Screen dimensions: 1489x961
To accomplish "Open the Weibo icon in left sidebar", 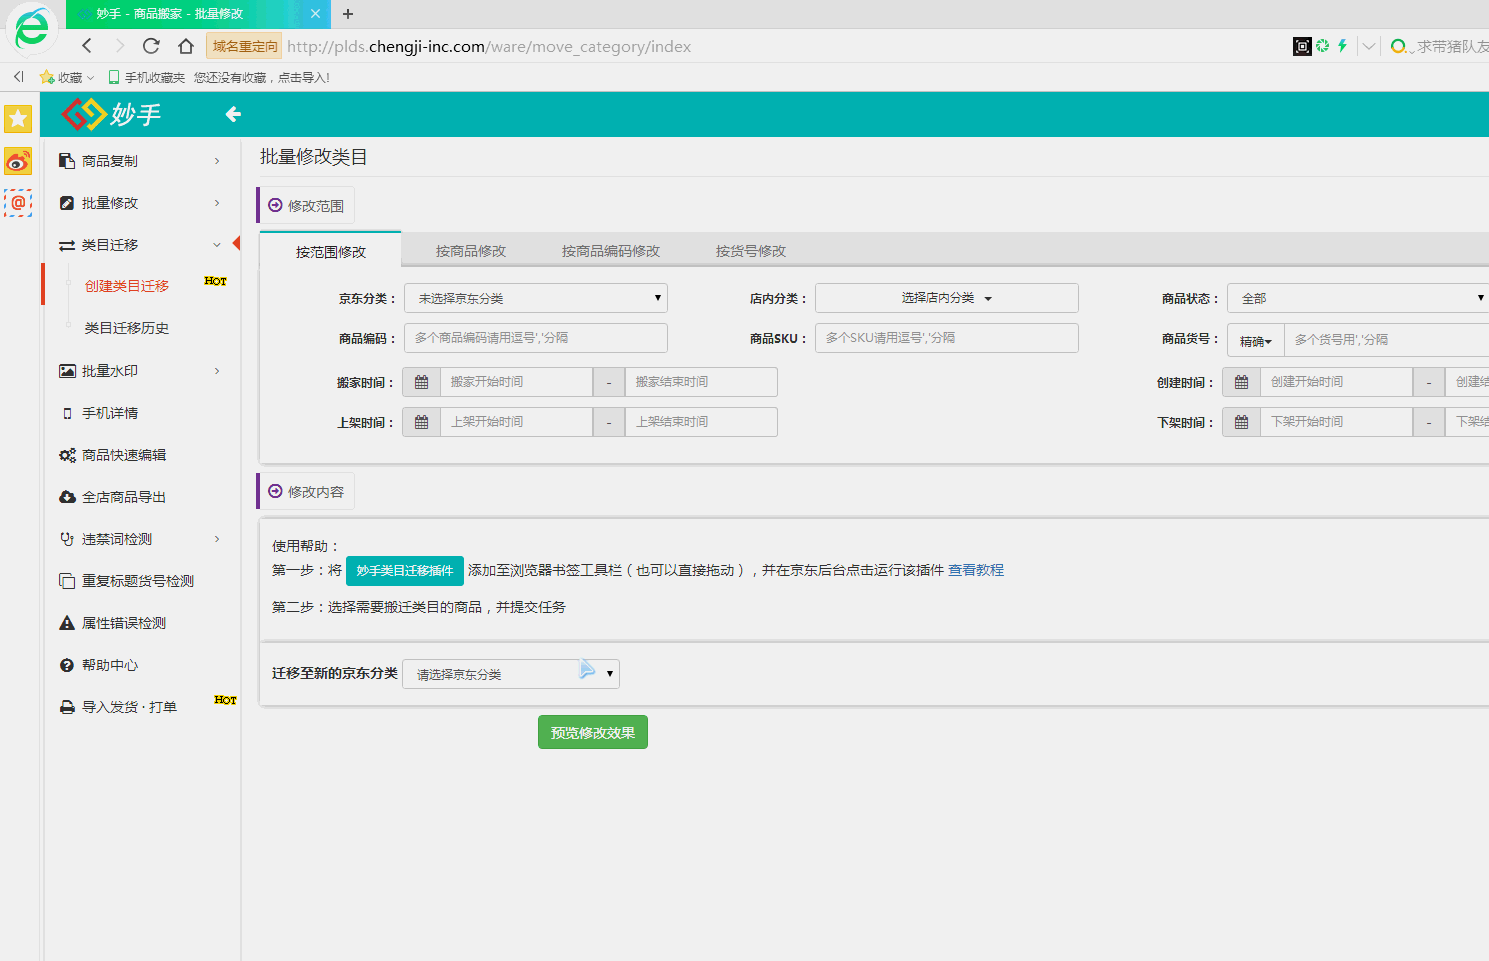I will [x=18, y=161].
